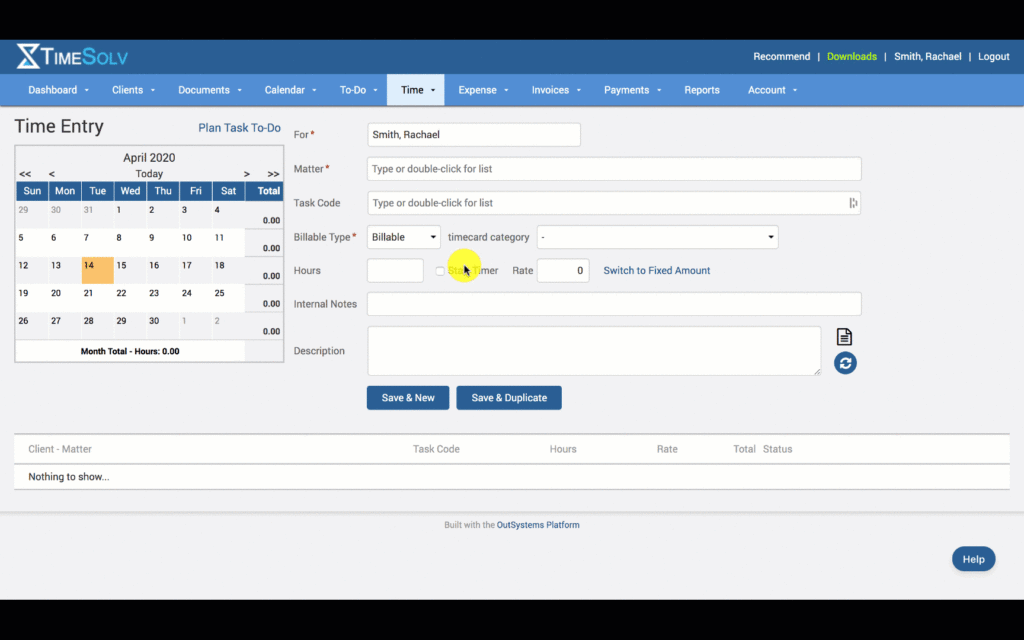This screenshot has width=1024, height=640.
Task: Advance to next month with right arrow
Action: click(x=247, y=174)
